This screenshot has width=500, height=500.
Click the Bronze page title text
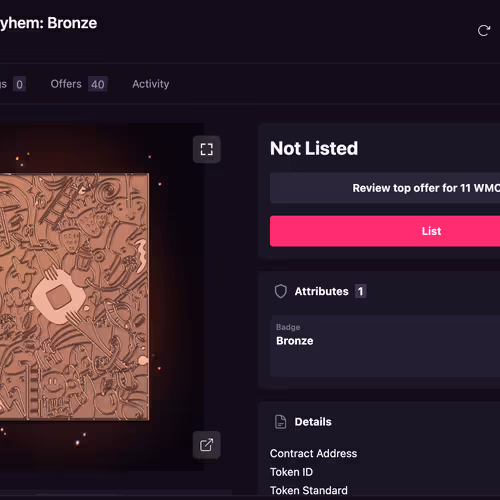(49, 23)
